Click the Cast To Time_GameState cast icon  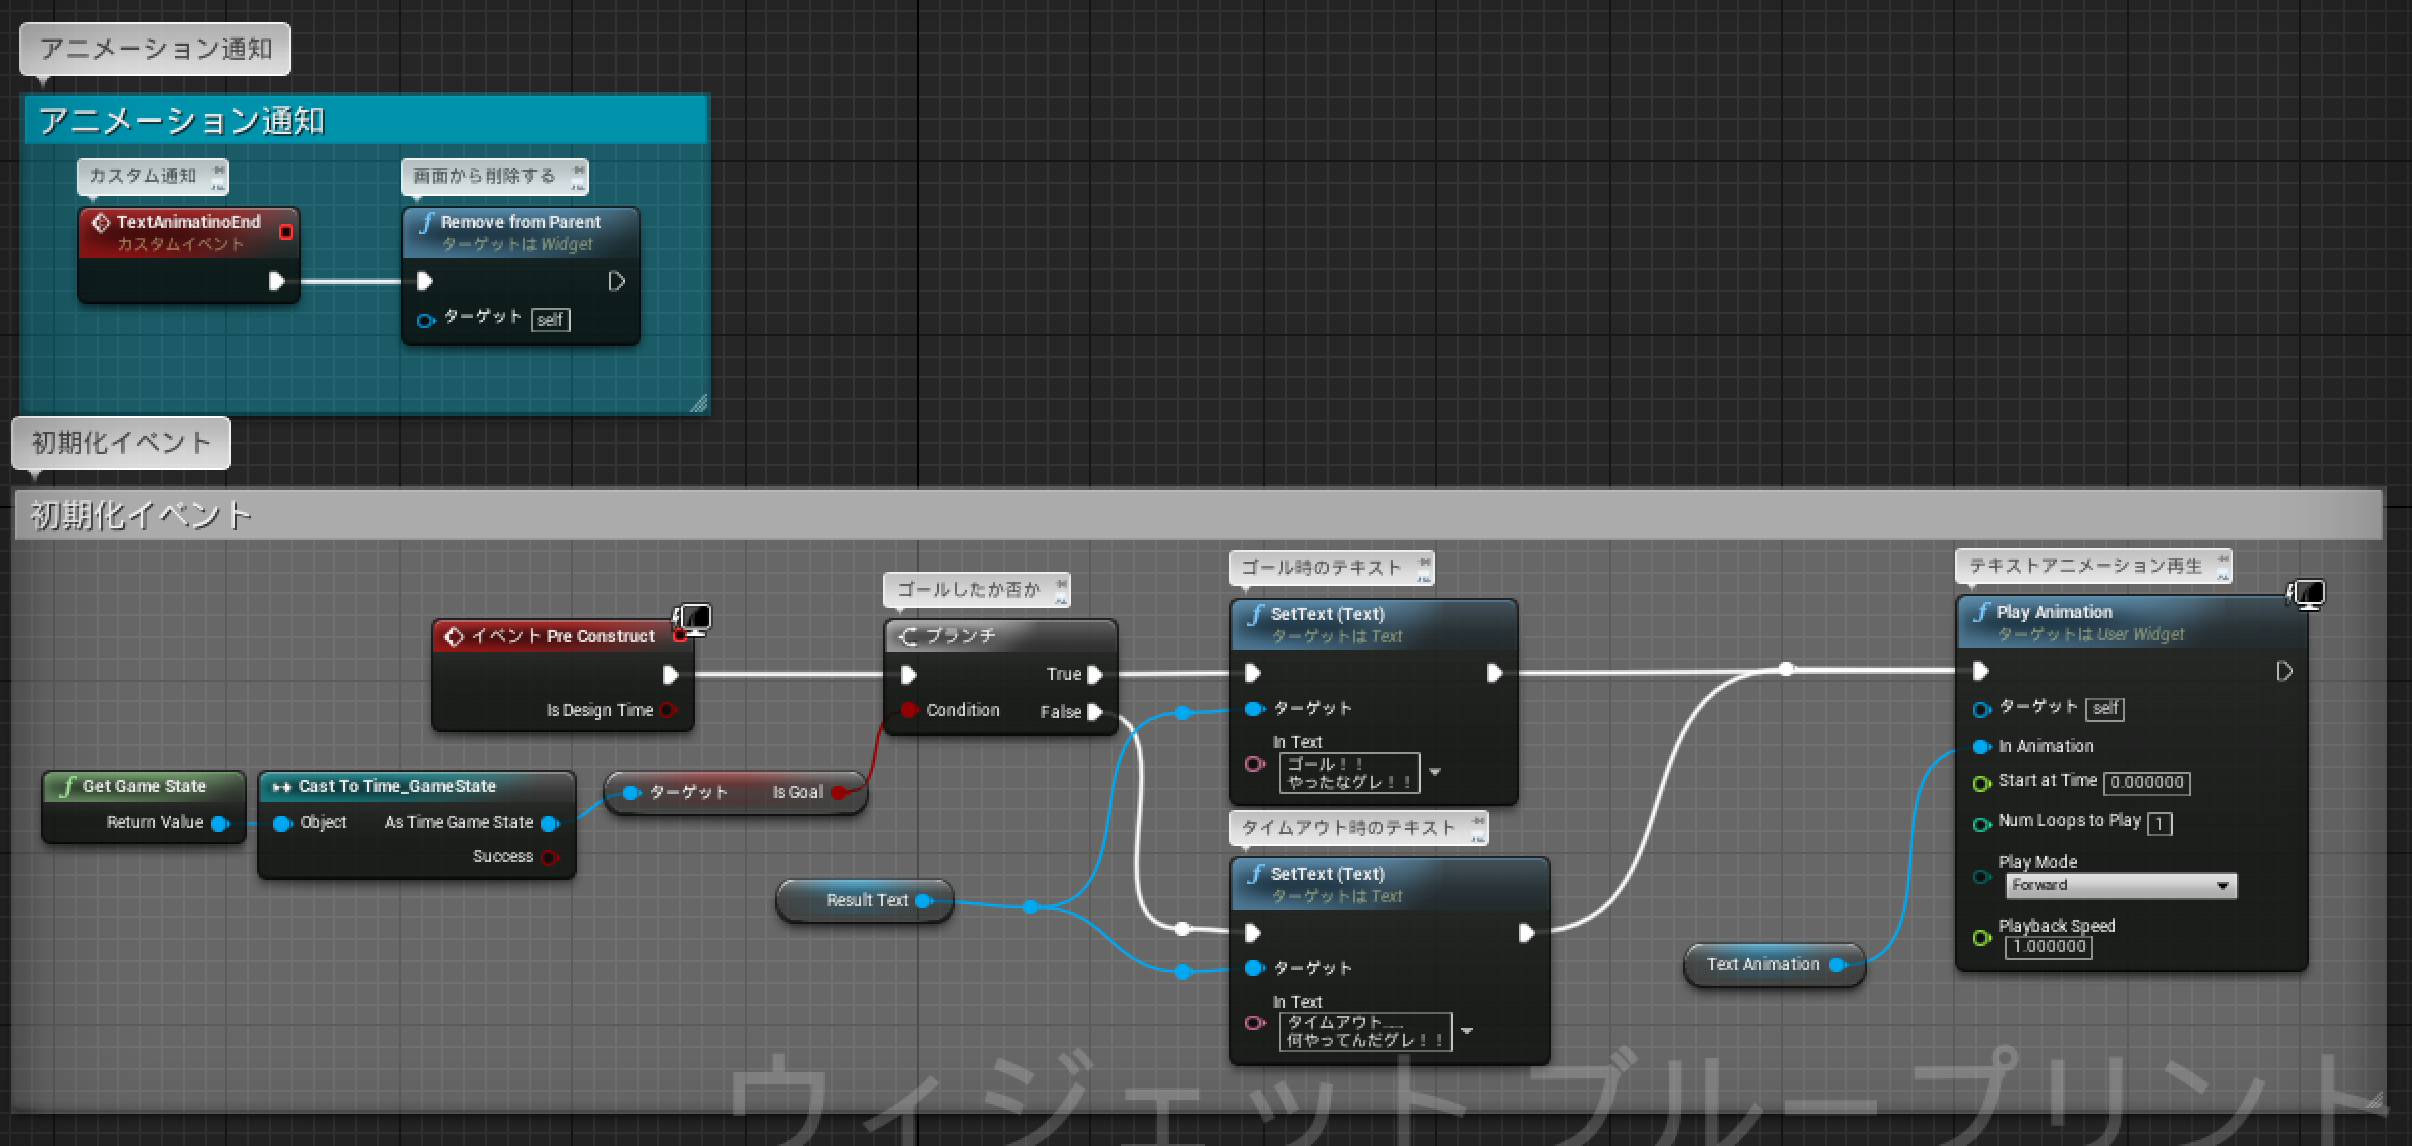(x=281, y=787)
